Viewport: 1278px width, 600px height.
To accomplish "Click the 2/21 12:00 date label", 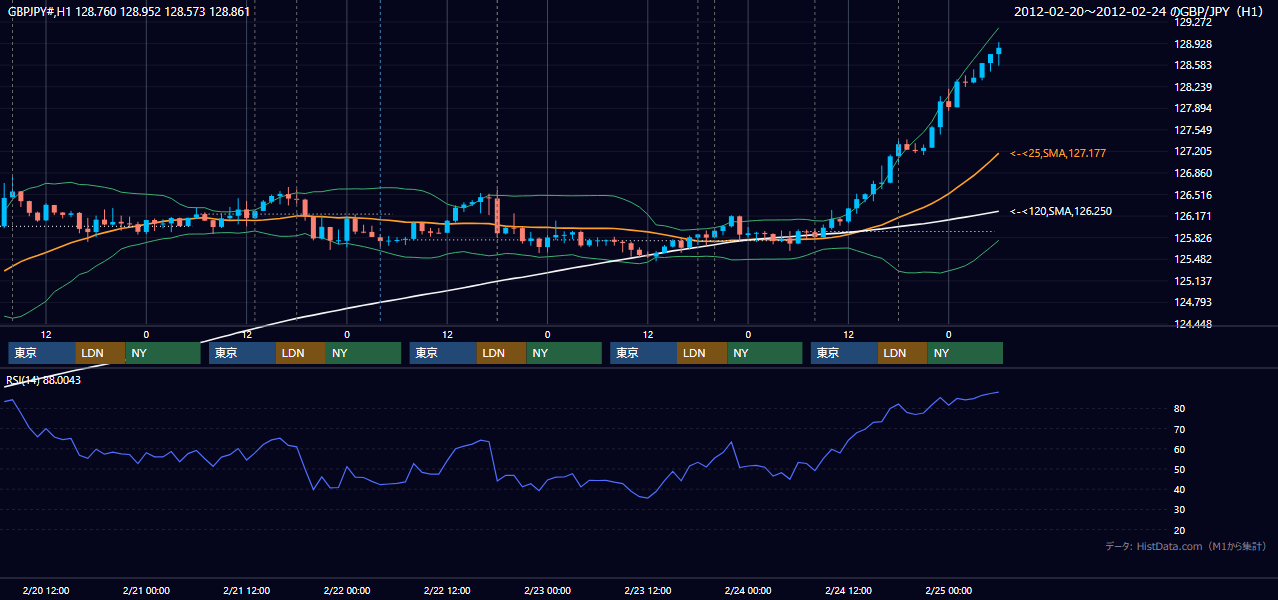I will pos(246,590).
